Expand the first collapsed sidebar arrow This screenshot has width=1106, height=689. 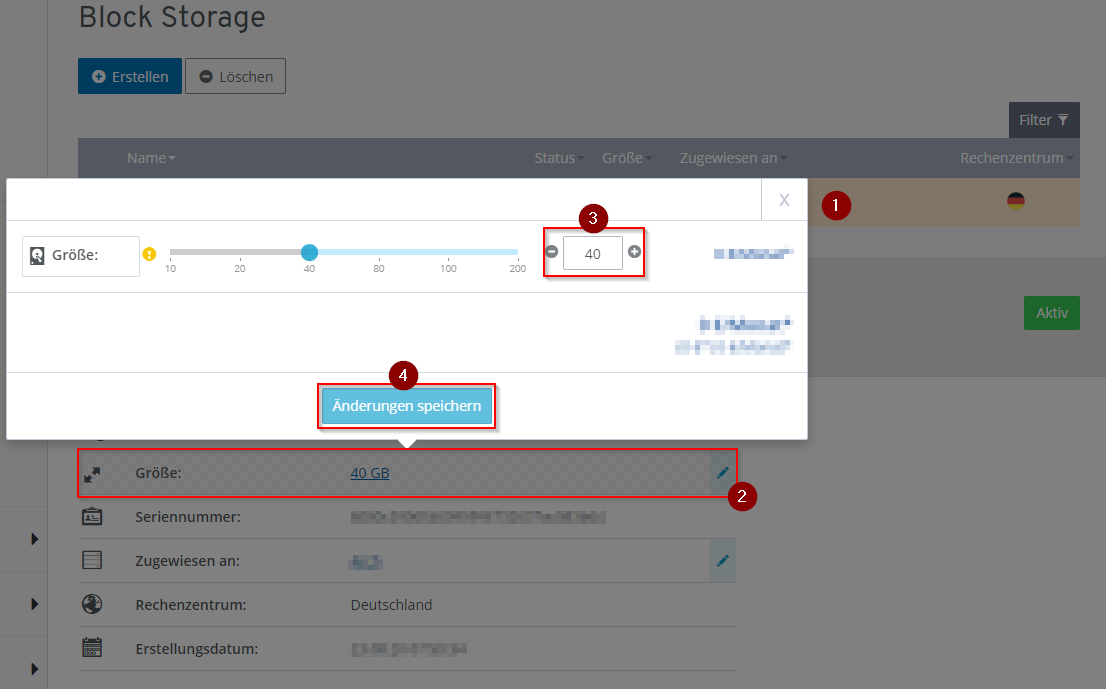(x=35, y=539)
